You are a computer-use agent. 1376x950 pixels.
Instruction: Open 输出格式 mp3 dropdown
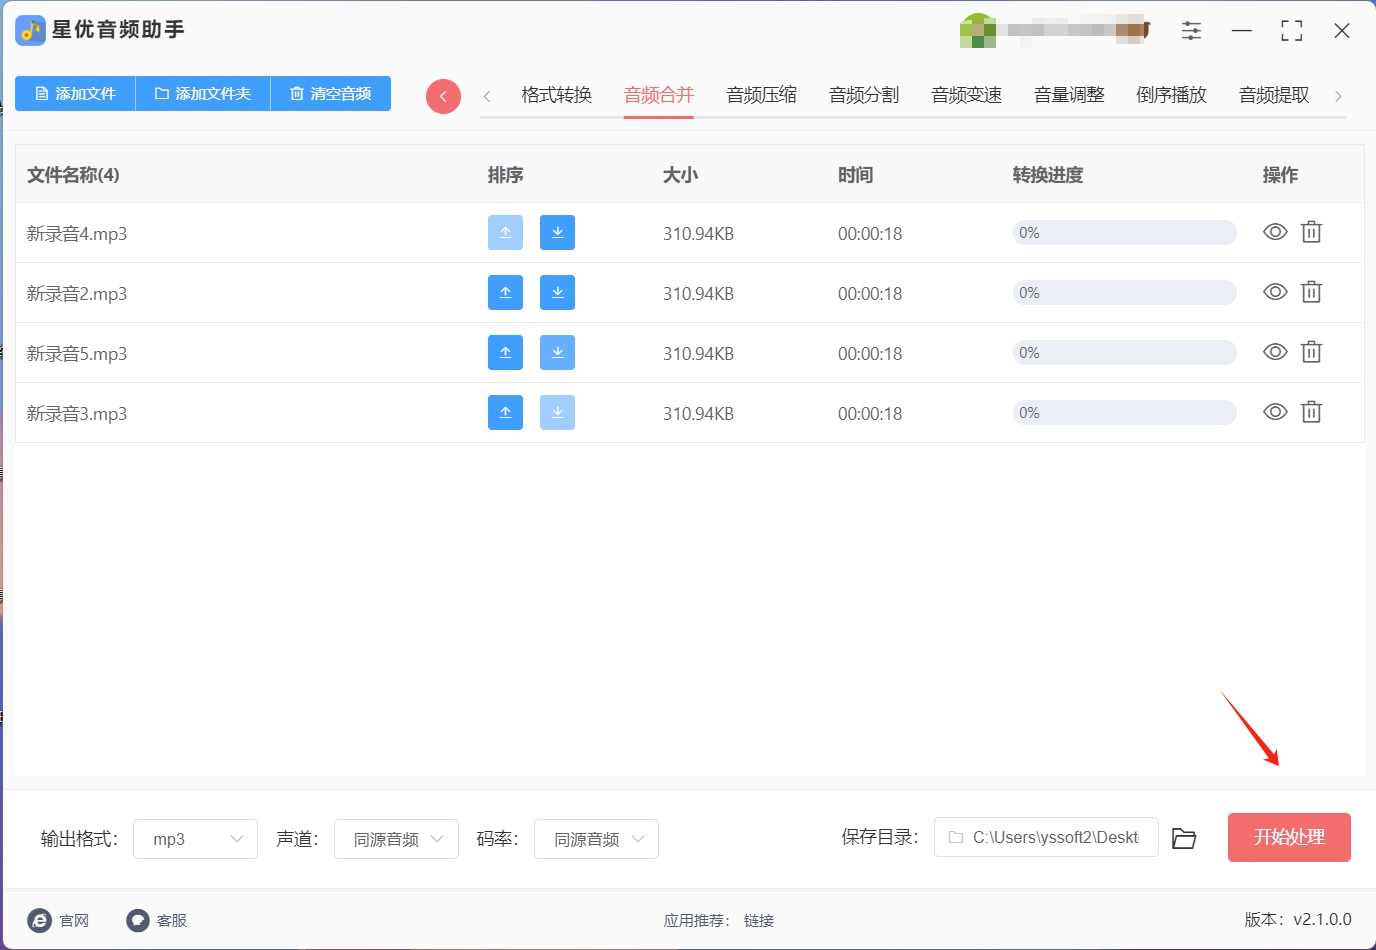195,839
